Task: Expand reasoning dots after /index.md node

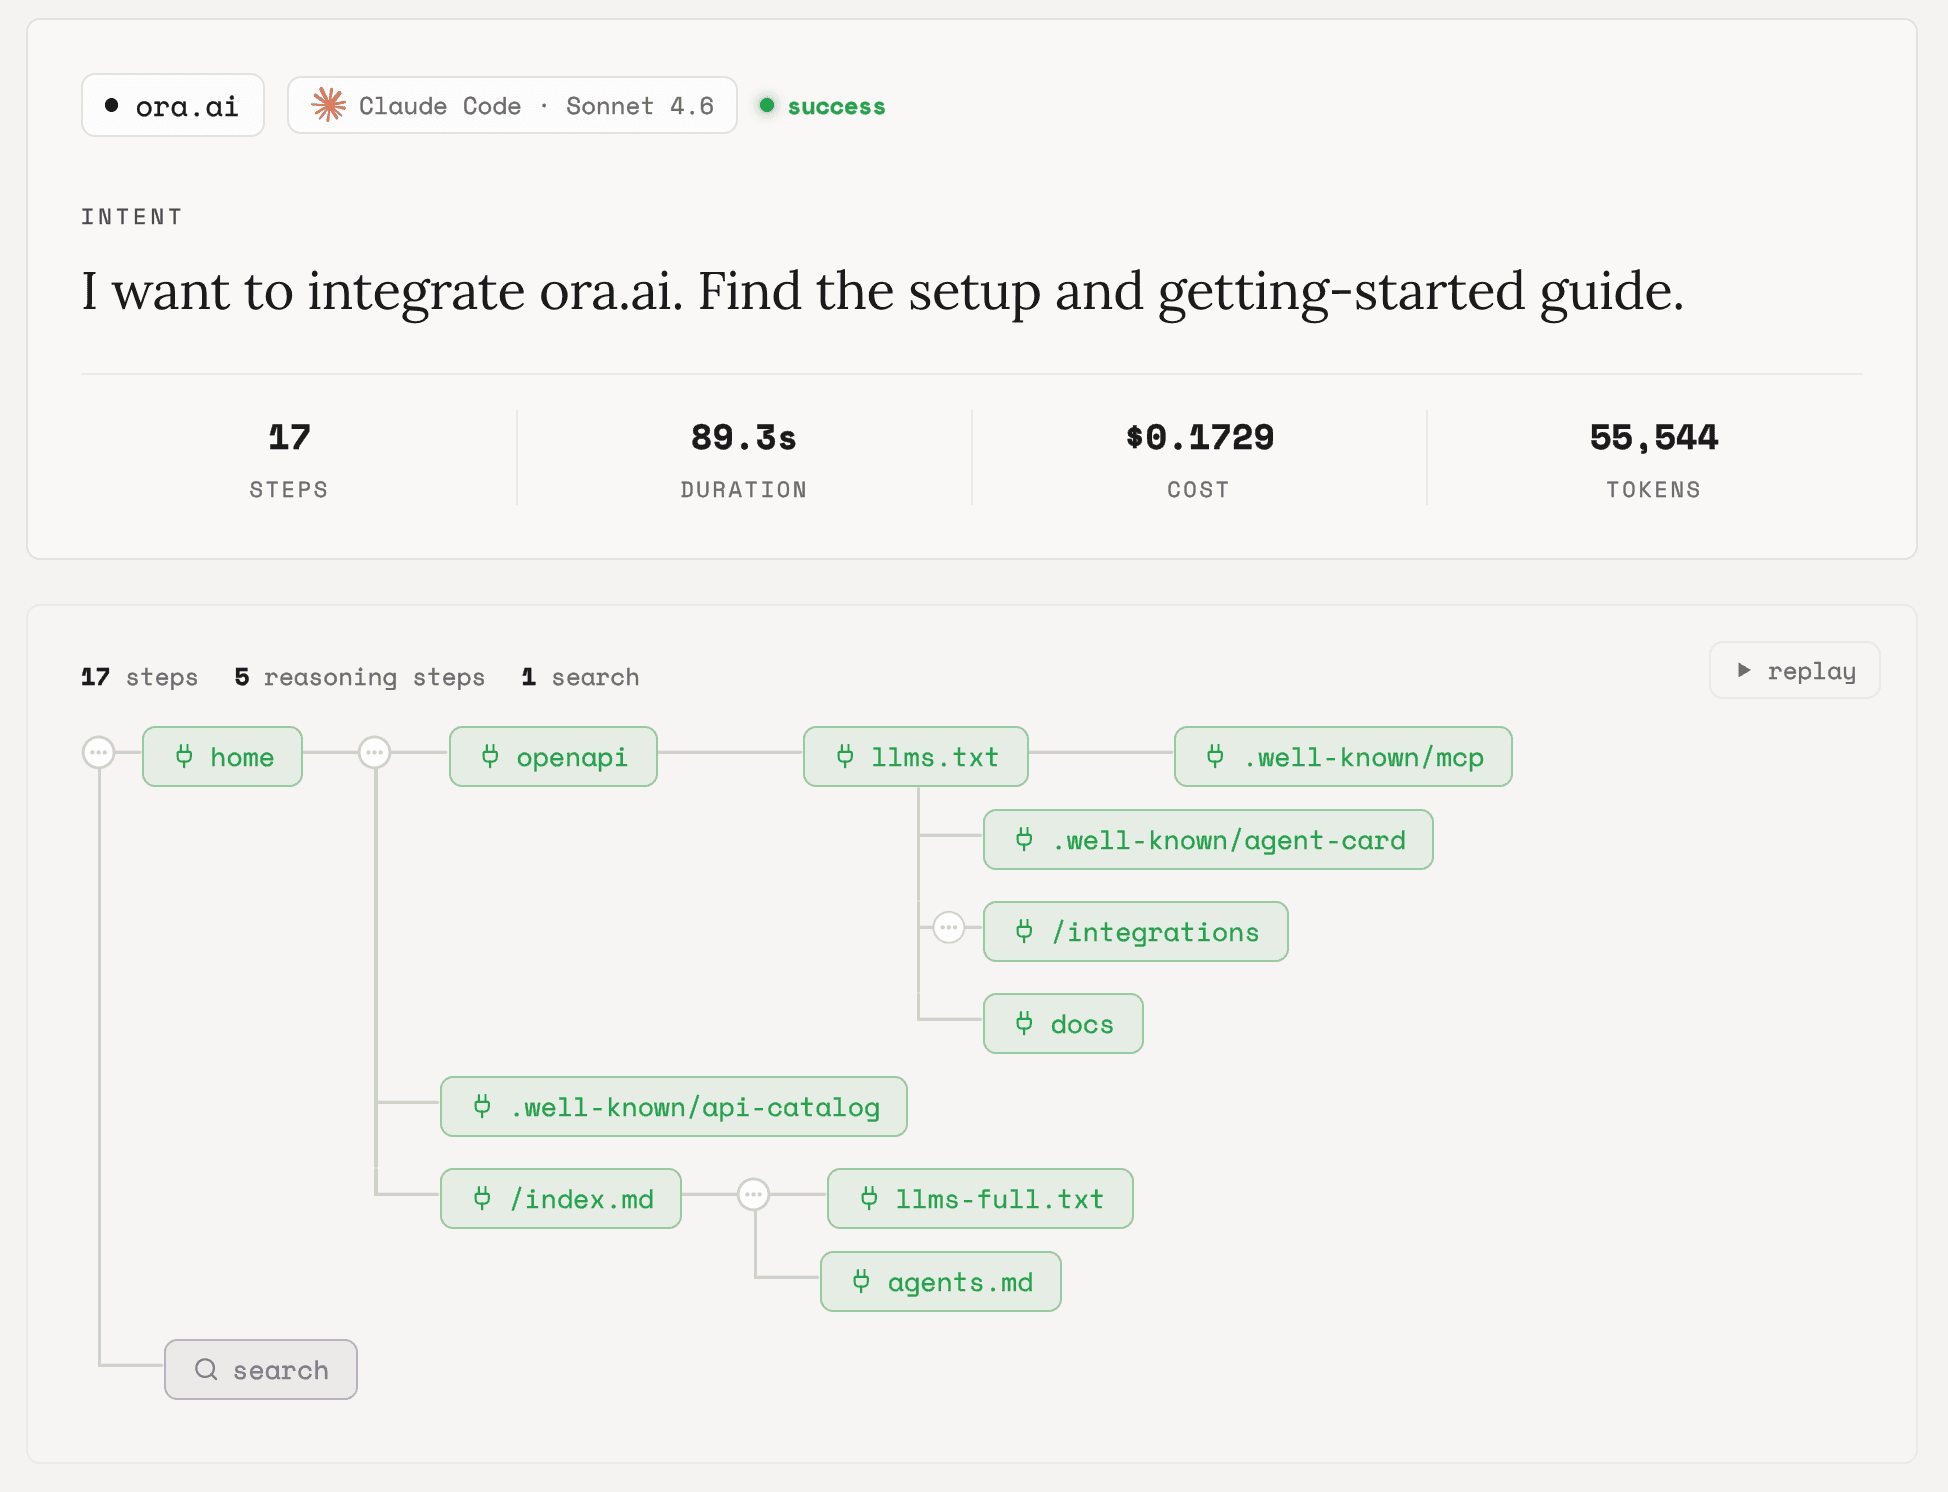Action: 753,1194
